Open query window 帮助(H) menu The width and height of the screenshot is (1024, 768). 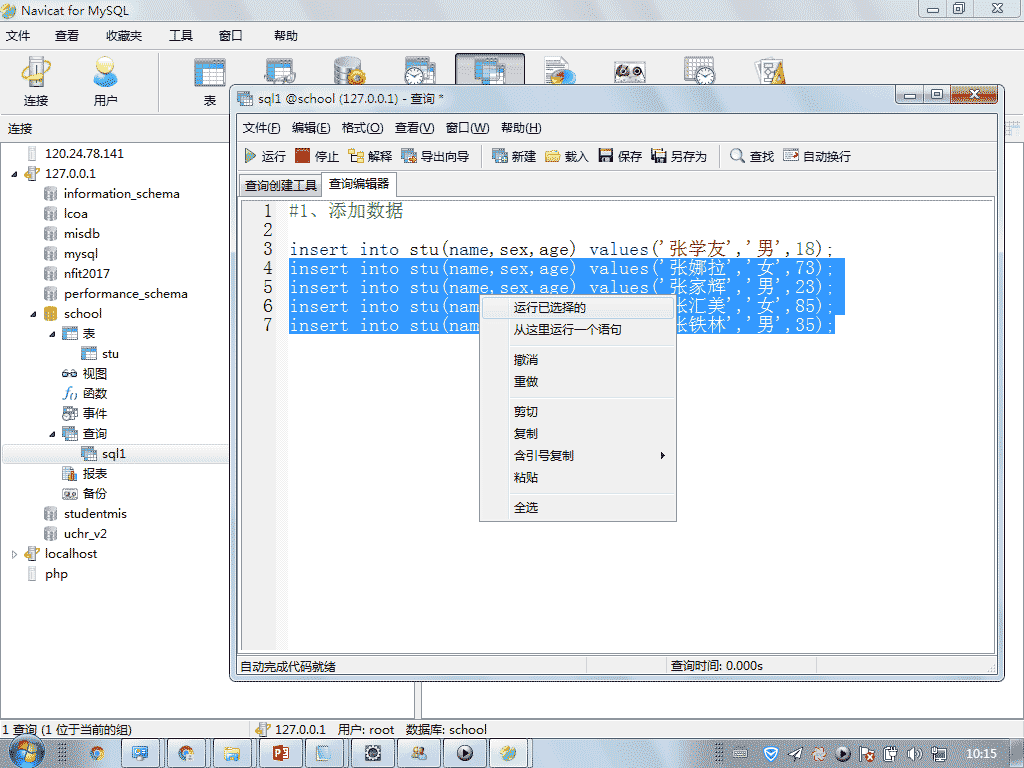click(520, 128)
